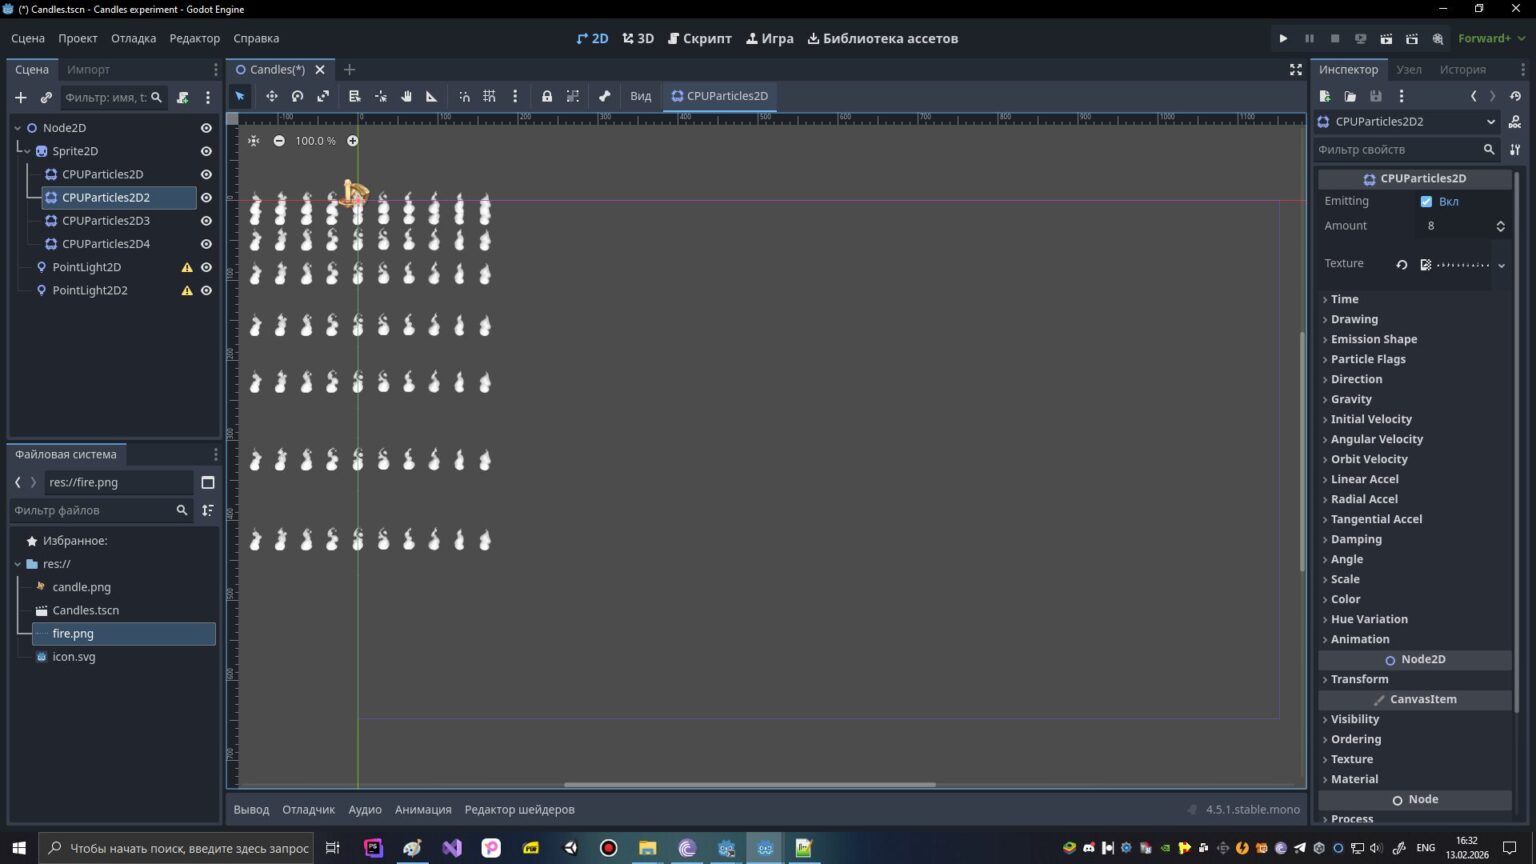
Task: Activate the Pan mode hand tool
Action: click(406, 96)
